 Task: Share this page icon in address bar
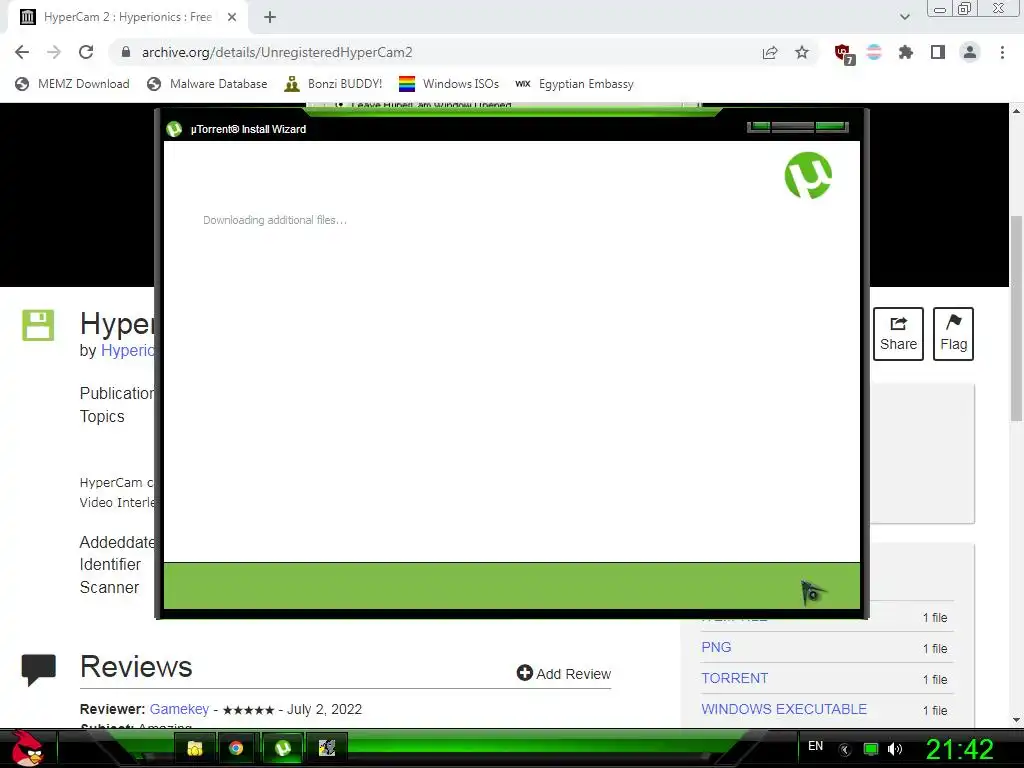click(x=770, y=53)
